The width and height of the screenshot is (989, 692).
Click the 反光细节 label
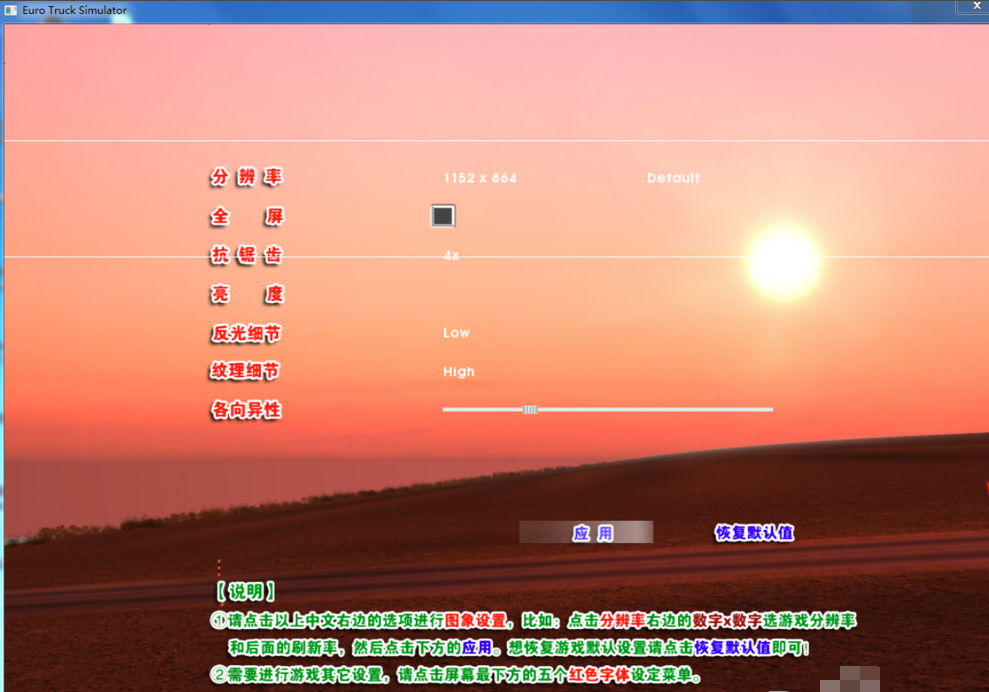pos(246,333)
